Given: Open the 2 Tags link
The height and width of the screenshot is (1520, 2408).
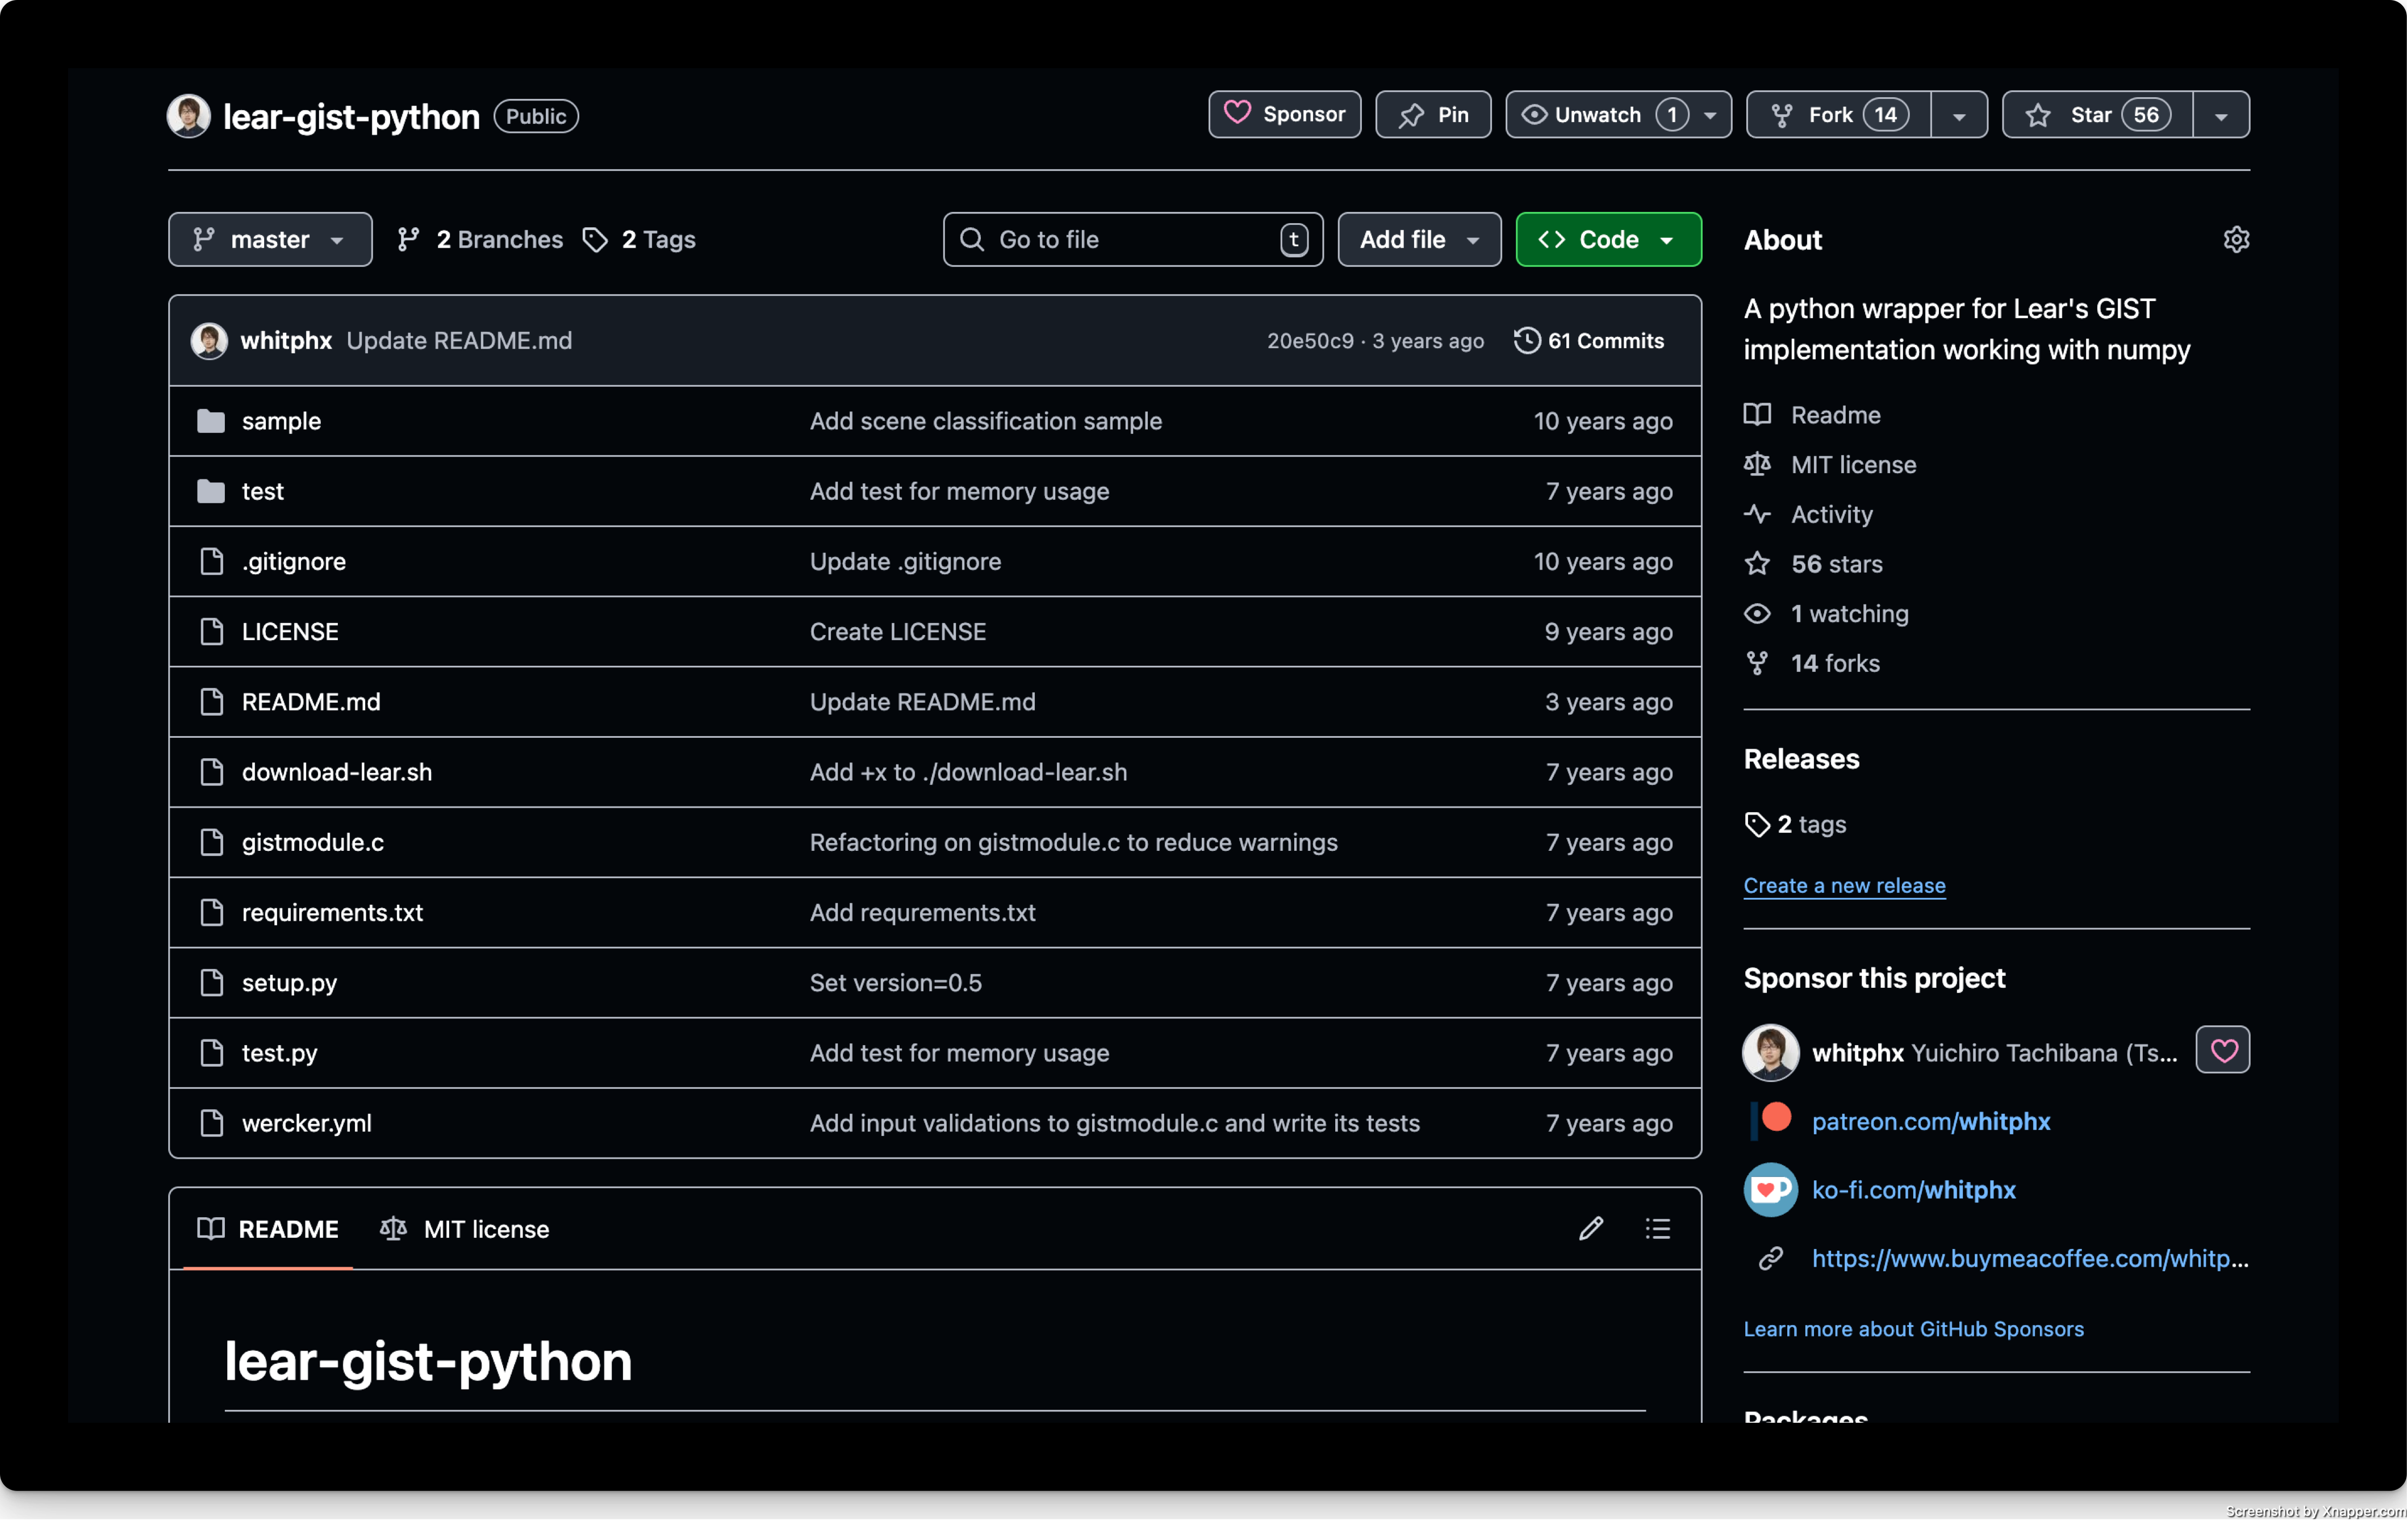Looking at the screenshot, I should 639,240.
